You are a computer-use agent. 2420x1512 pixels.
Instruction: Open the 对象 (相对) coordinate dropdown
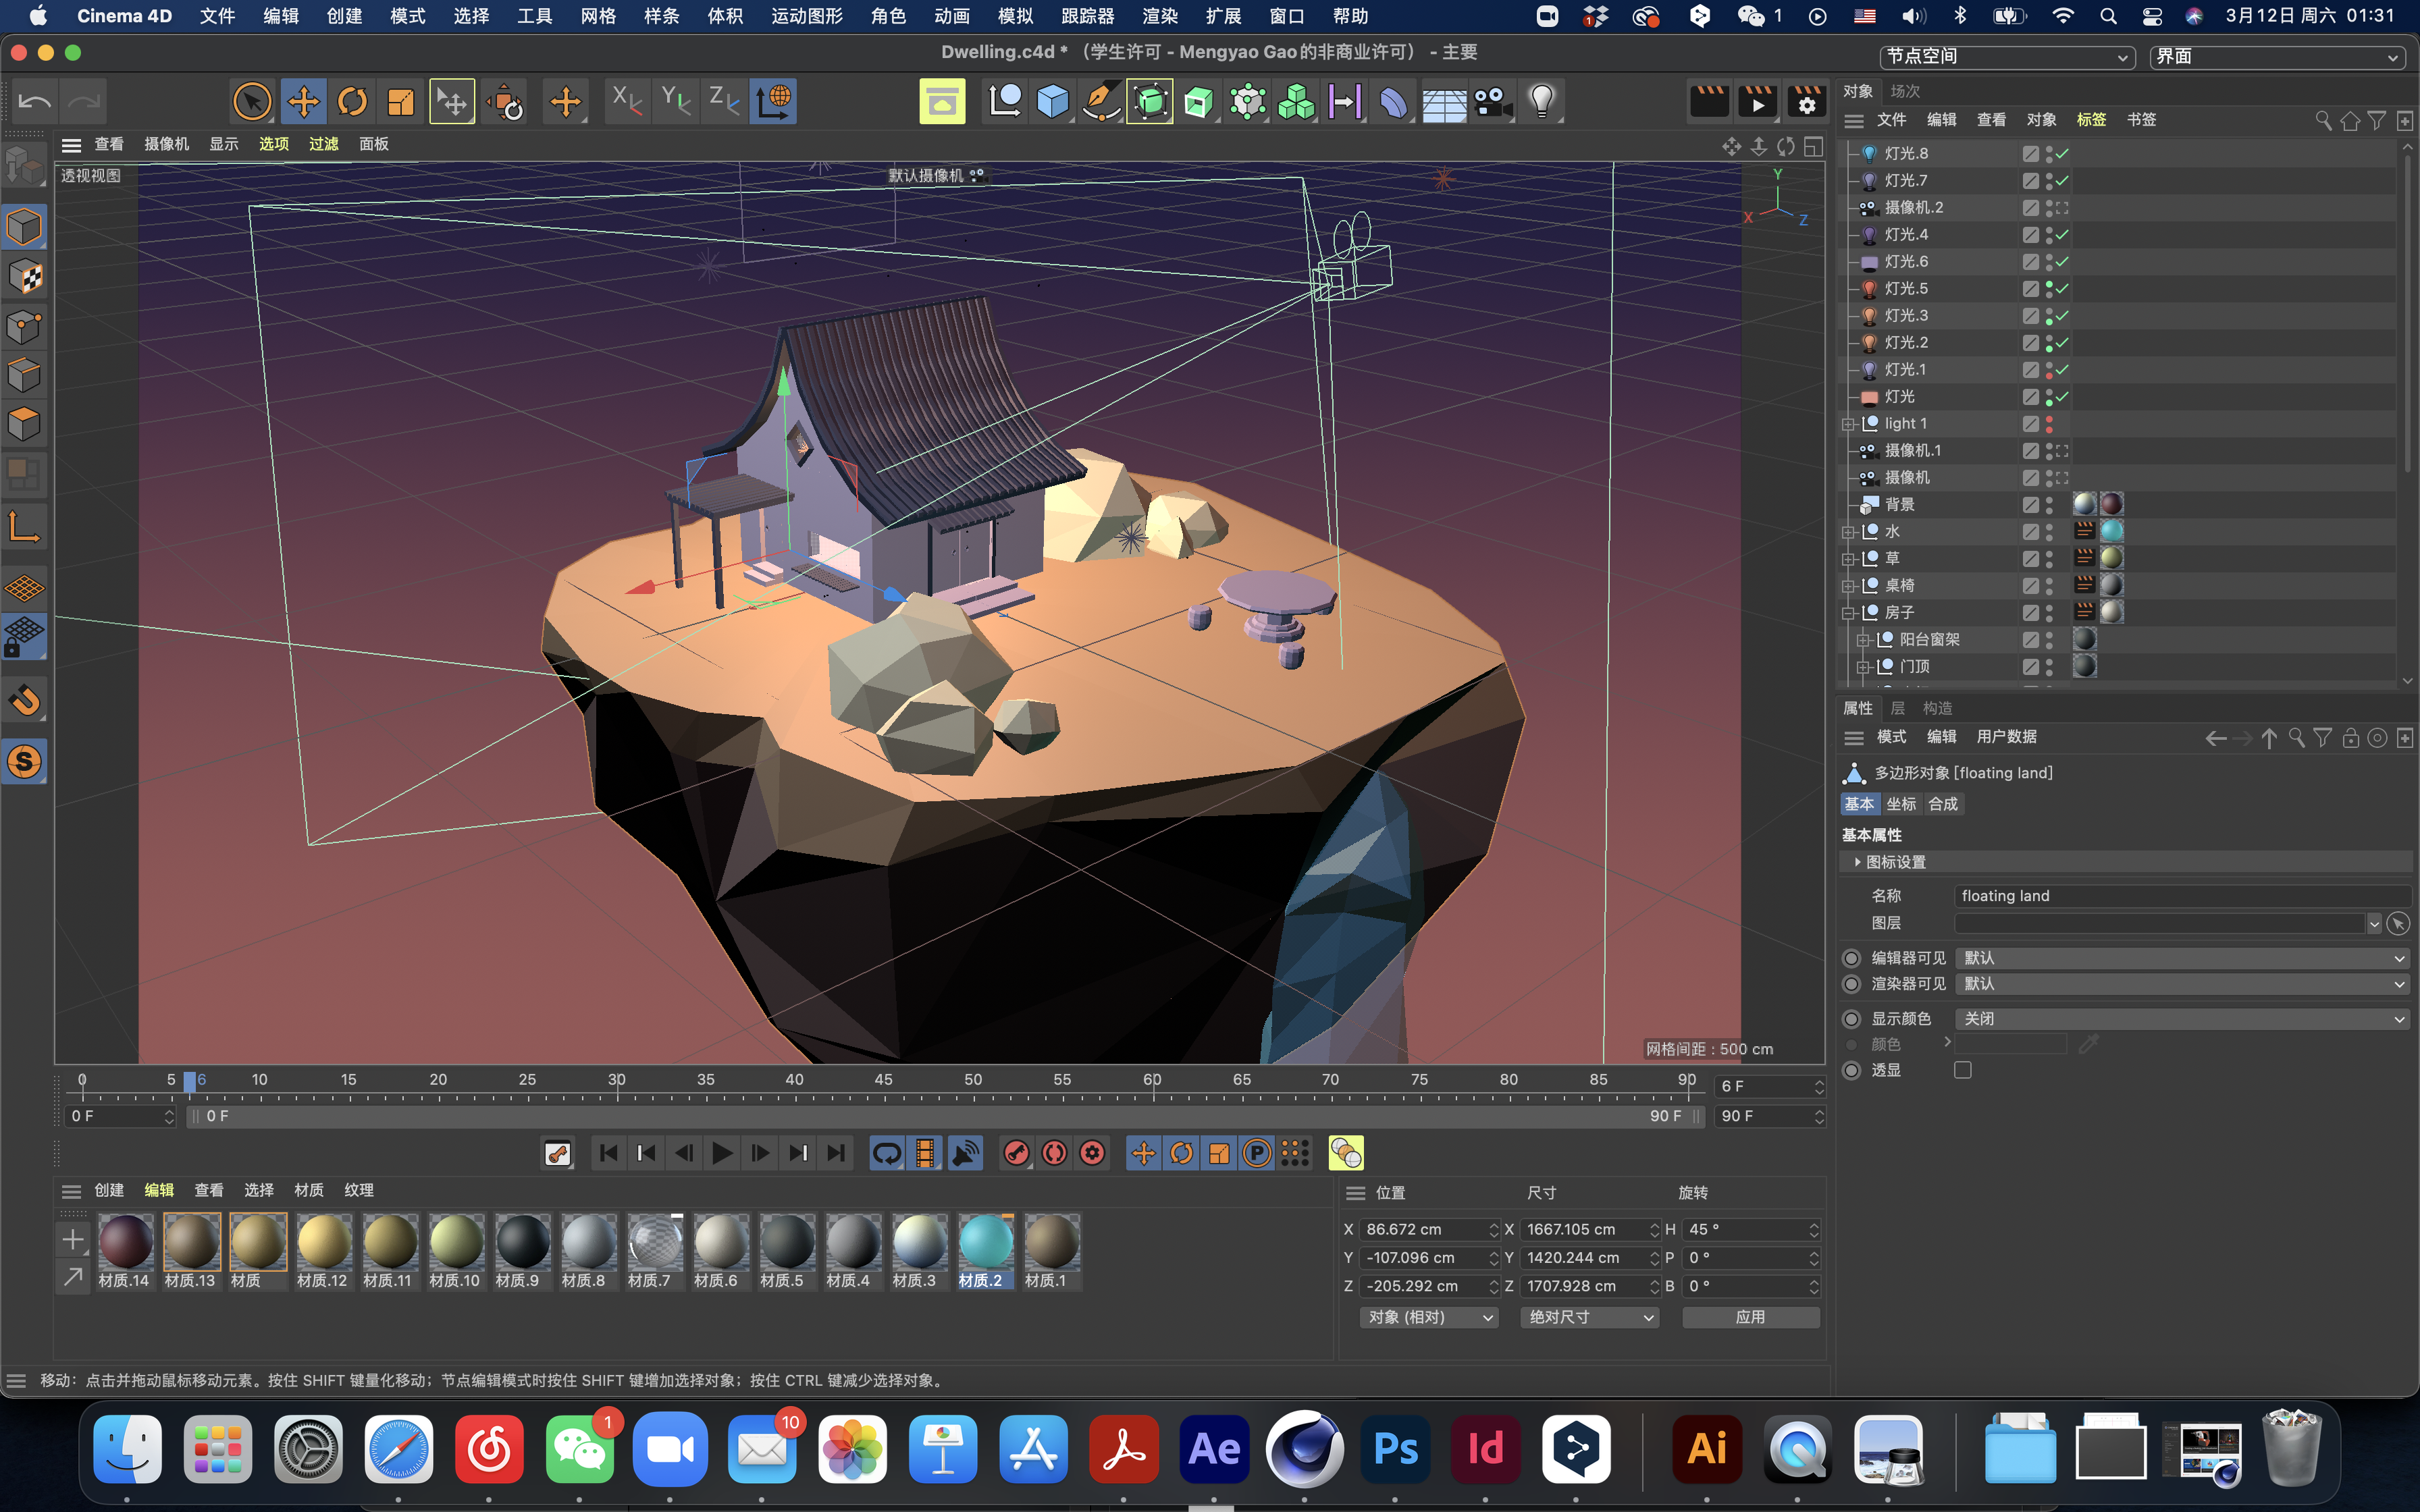pyautogui.click(x=1428, y=1317)
